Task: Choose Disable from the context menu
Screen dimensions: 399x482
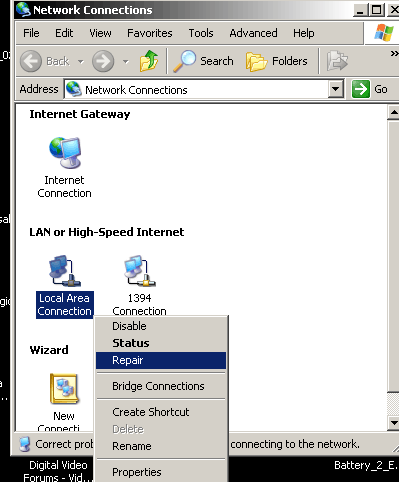Action: point(161,326)
